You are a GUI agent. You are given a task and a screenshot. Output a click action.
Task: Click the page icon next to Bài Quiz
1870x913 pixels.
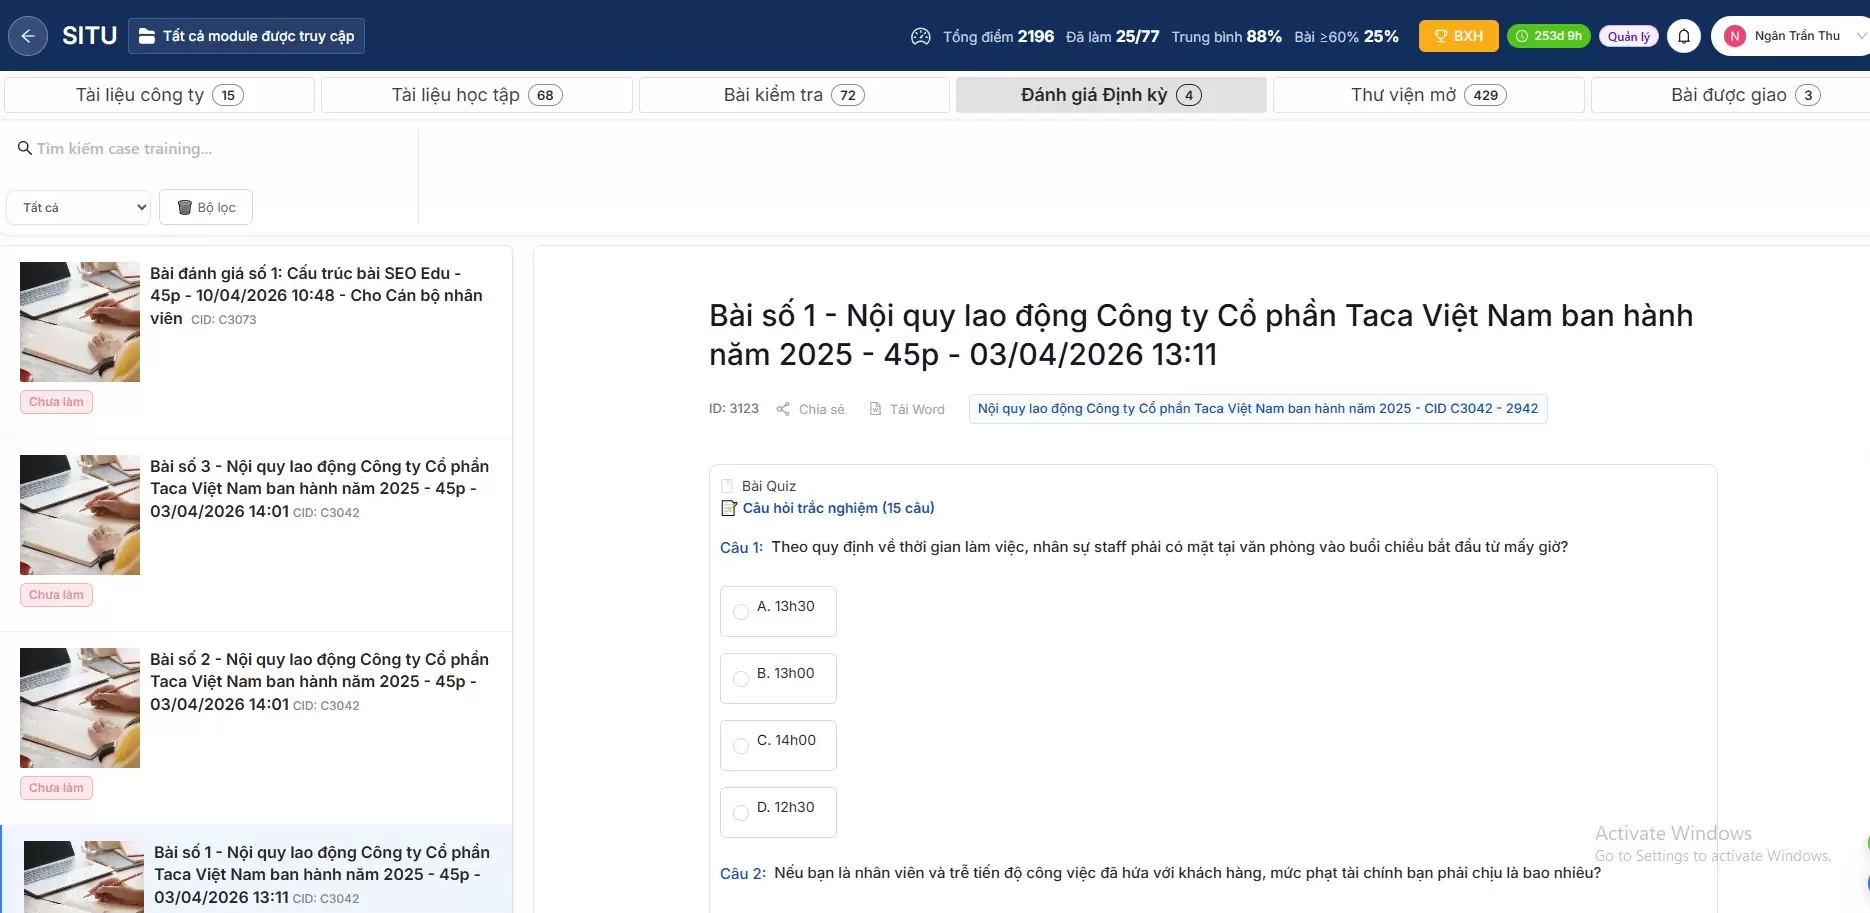[x=727, y=487]
